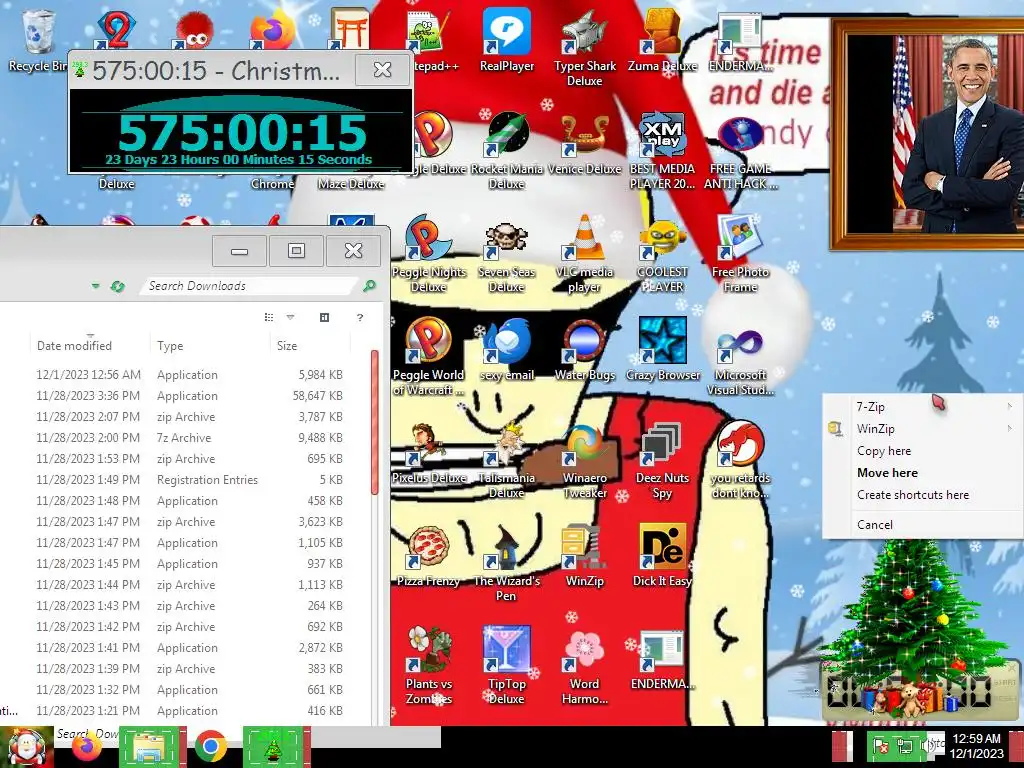Open Rocket Mania Deluxe shortcut
The image size is (1024, 768).
click(x=507, y=150)
